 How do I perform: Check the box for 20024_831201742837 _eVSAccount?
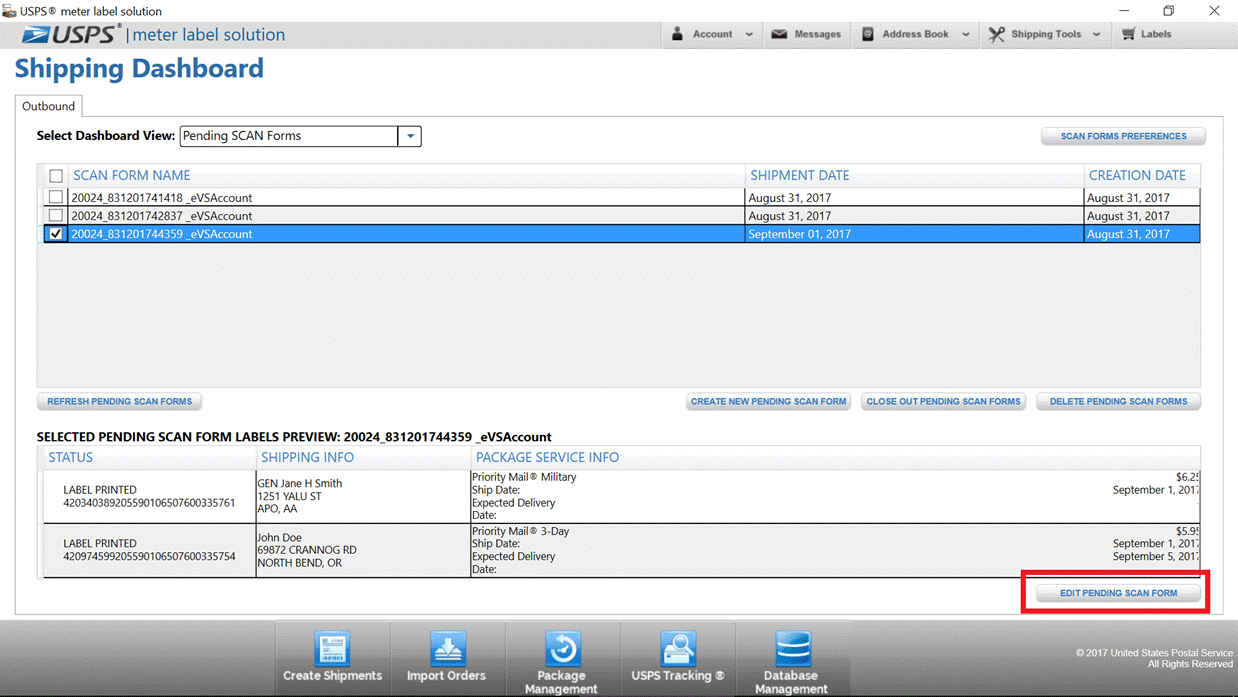point(56,216)
